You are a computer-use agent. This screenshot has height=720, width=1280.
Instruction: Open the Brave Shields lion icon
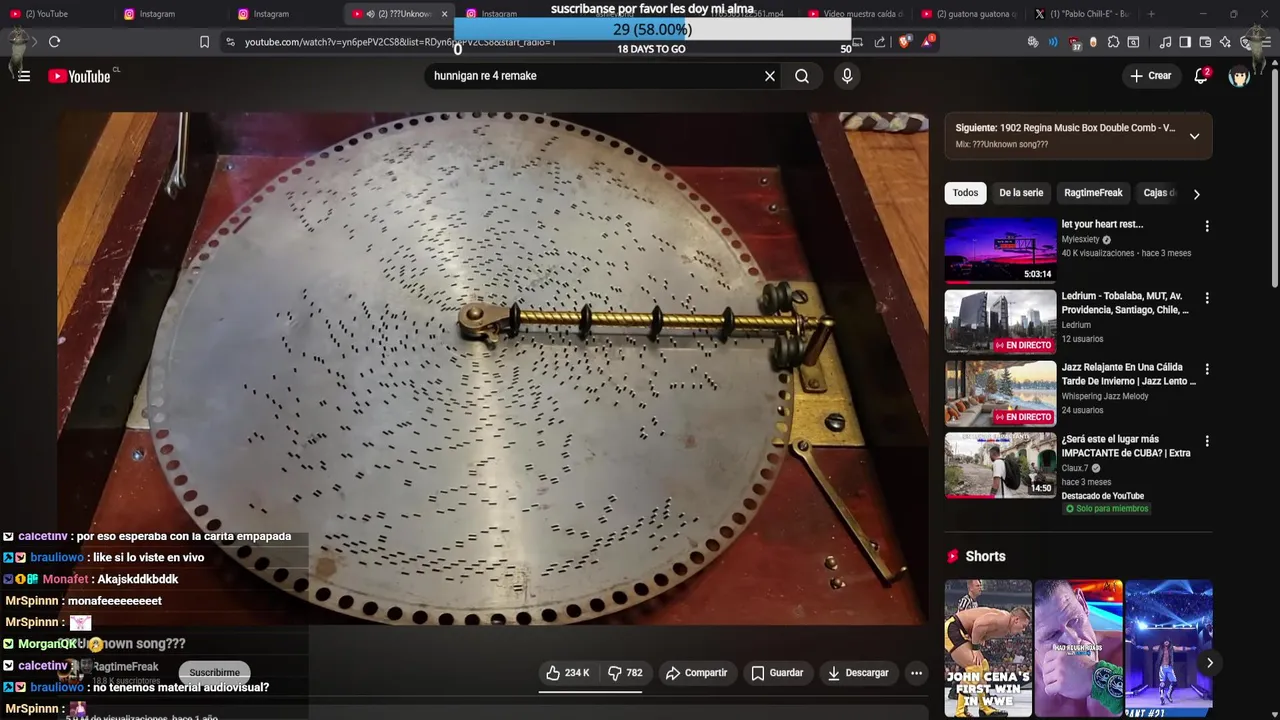click(x=904, y=42)
